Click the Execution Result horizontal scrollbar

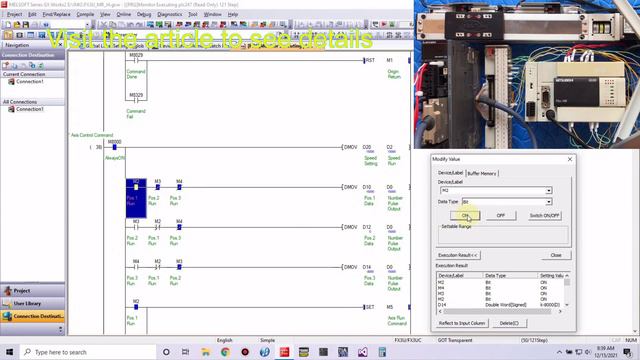click(497, 311)
